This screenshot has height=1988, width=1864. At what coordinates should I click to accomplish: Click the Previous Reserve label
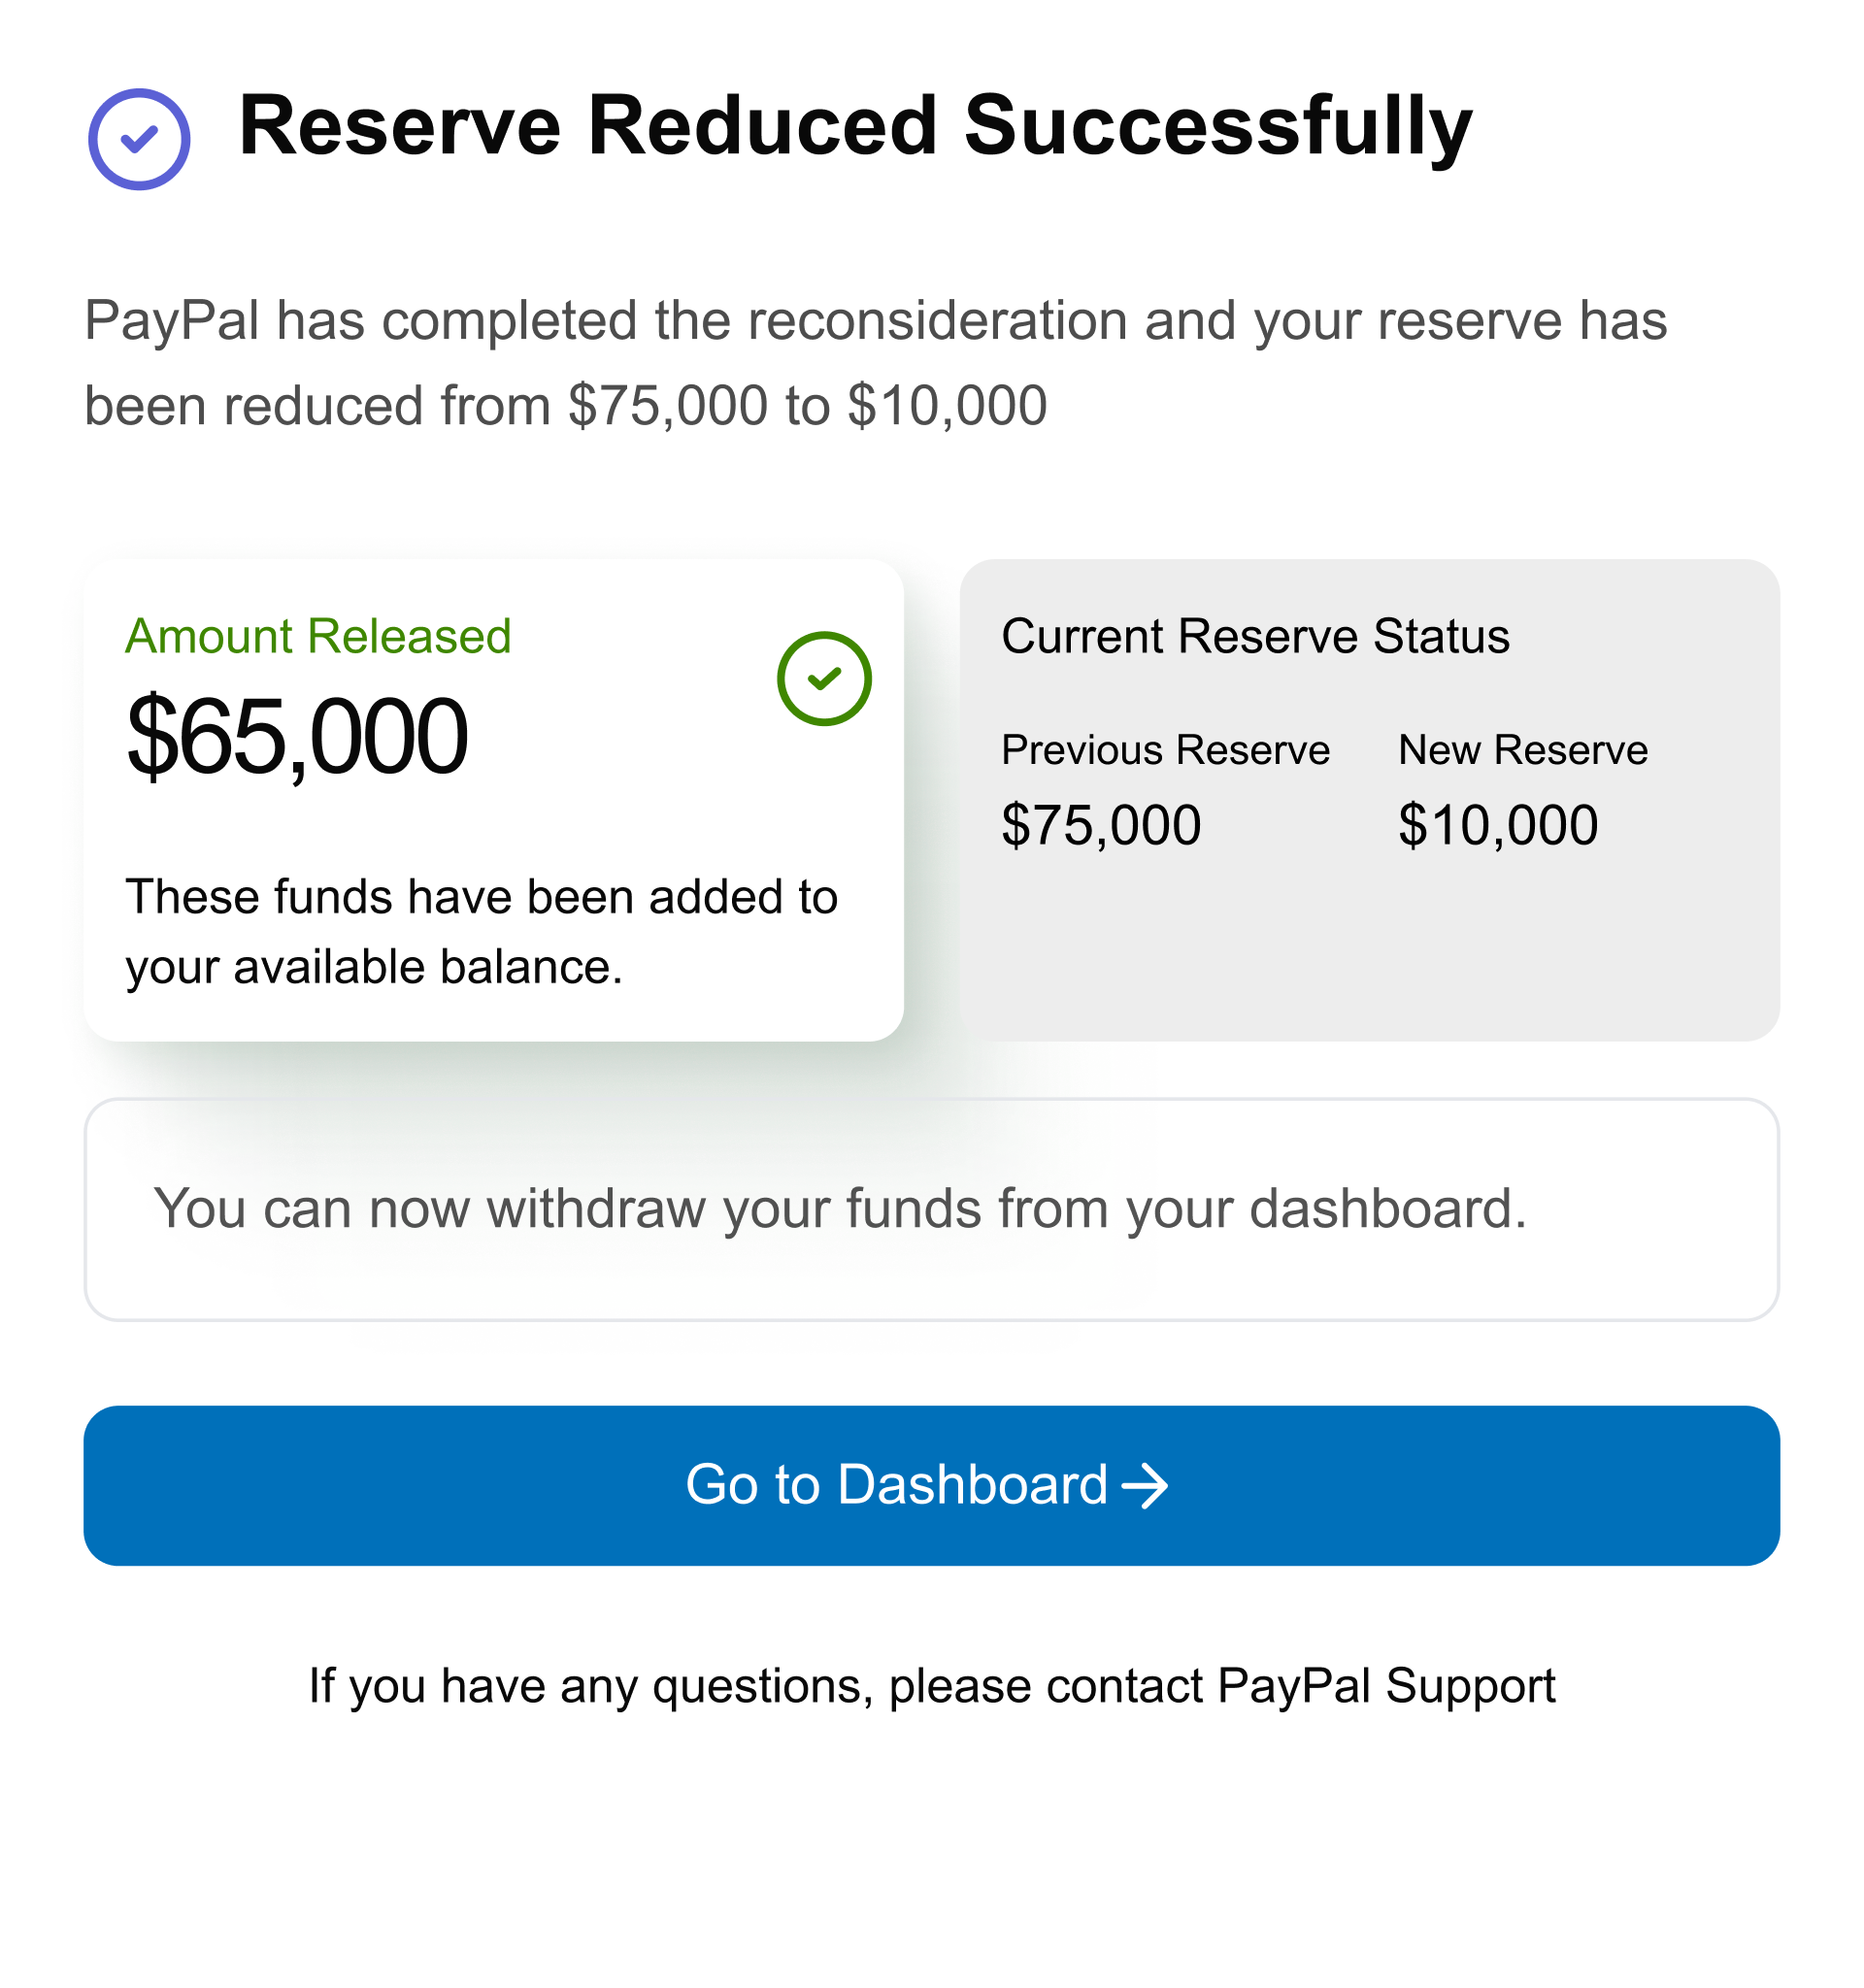(x=1165, y=750)
